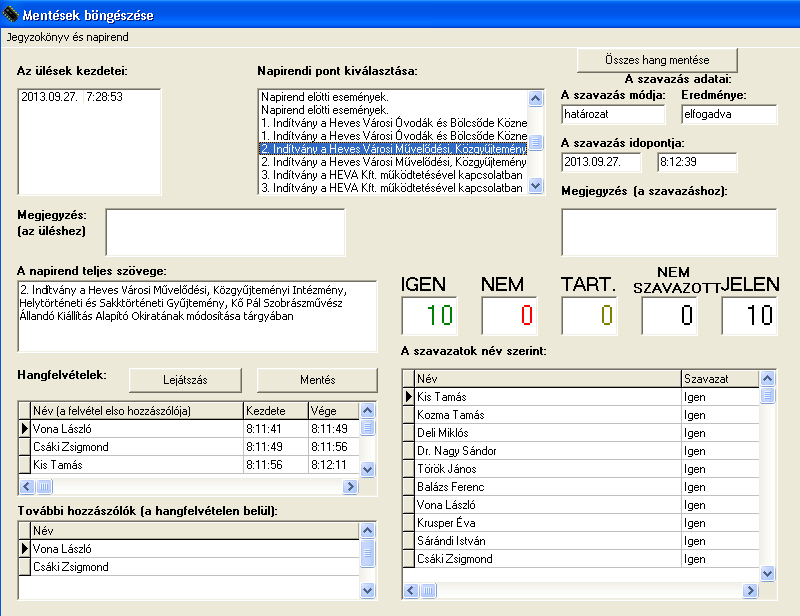Focus the Megjegyzés (az üléshez) text box

pyautogui.click(x=226, y=232)
